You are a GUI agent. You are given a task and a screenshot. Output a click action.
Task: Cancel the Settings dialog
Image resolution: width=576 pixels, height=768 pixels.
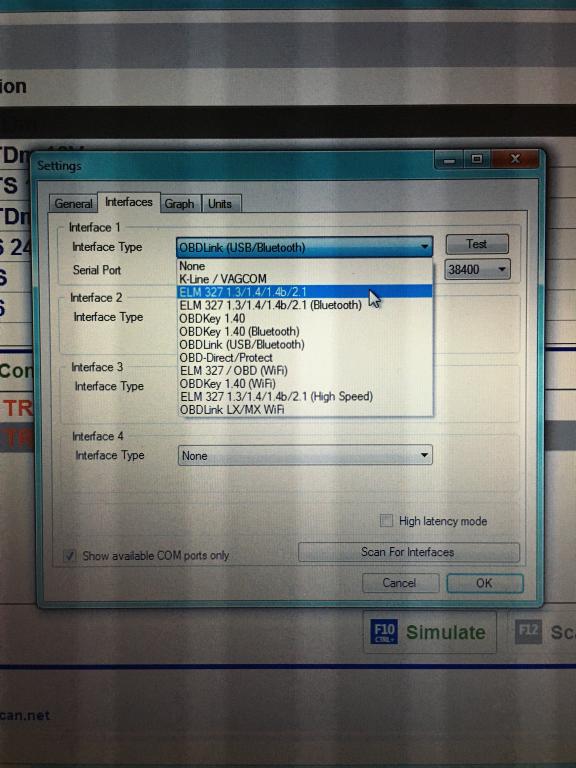(400, 583)
